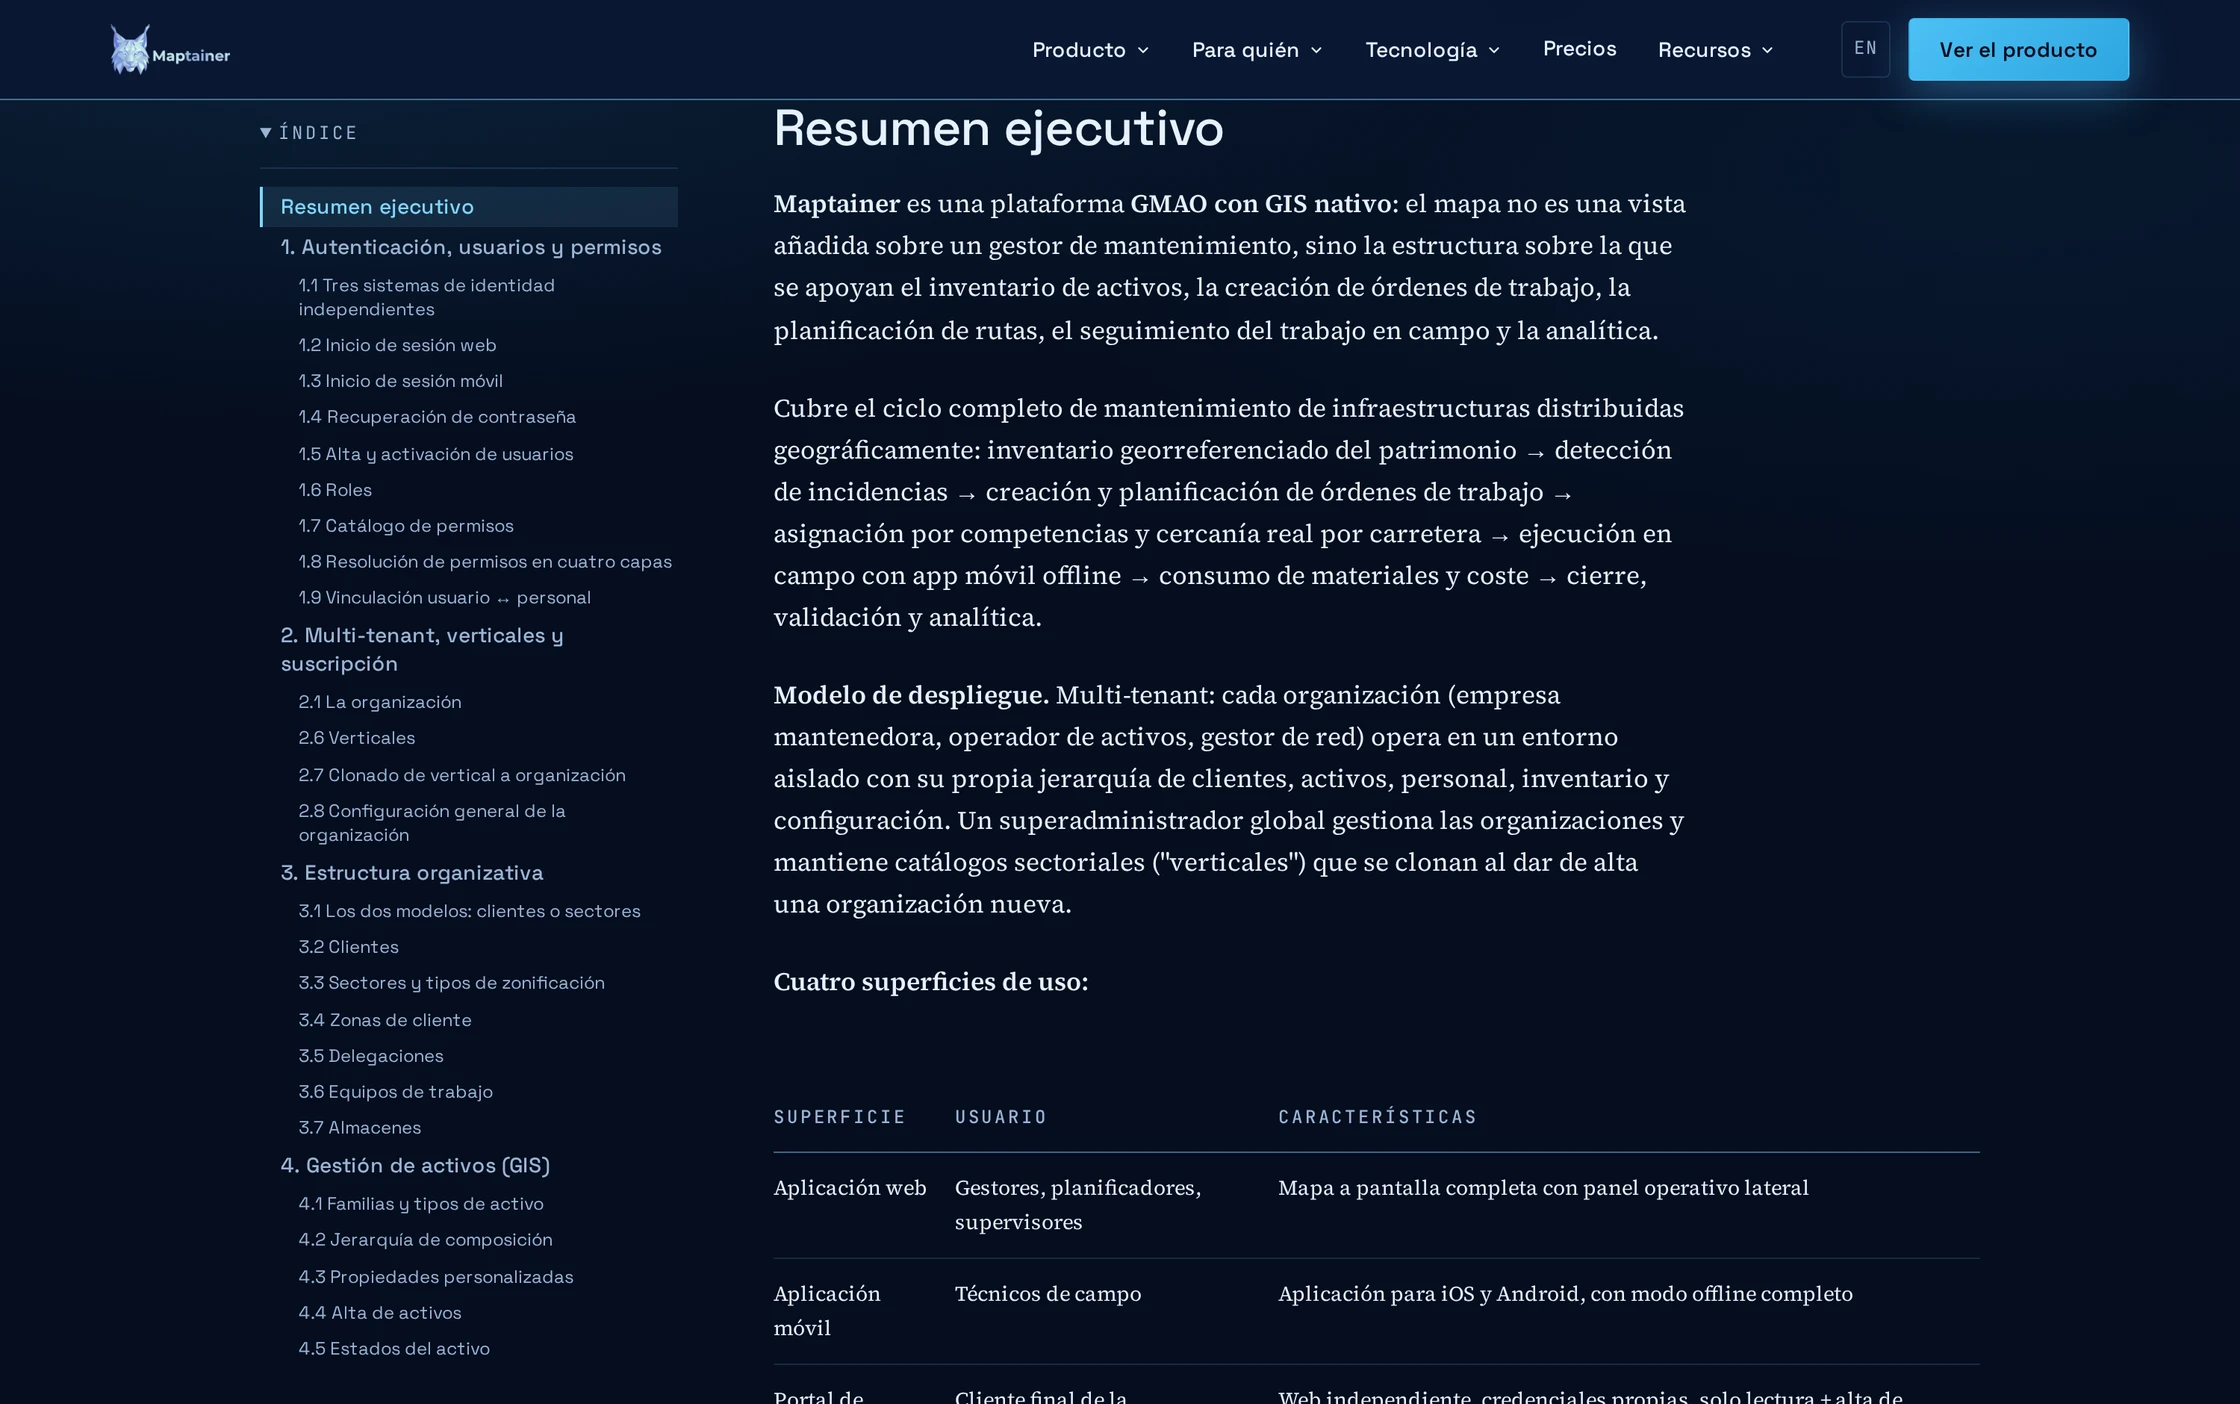Screen dimensions: 2240x1404
Task: Go to 1.2 Inicio de sesión web
Action: pyautogui.click(x=397, y=345)
